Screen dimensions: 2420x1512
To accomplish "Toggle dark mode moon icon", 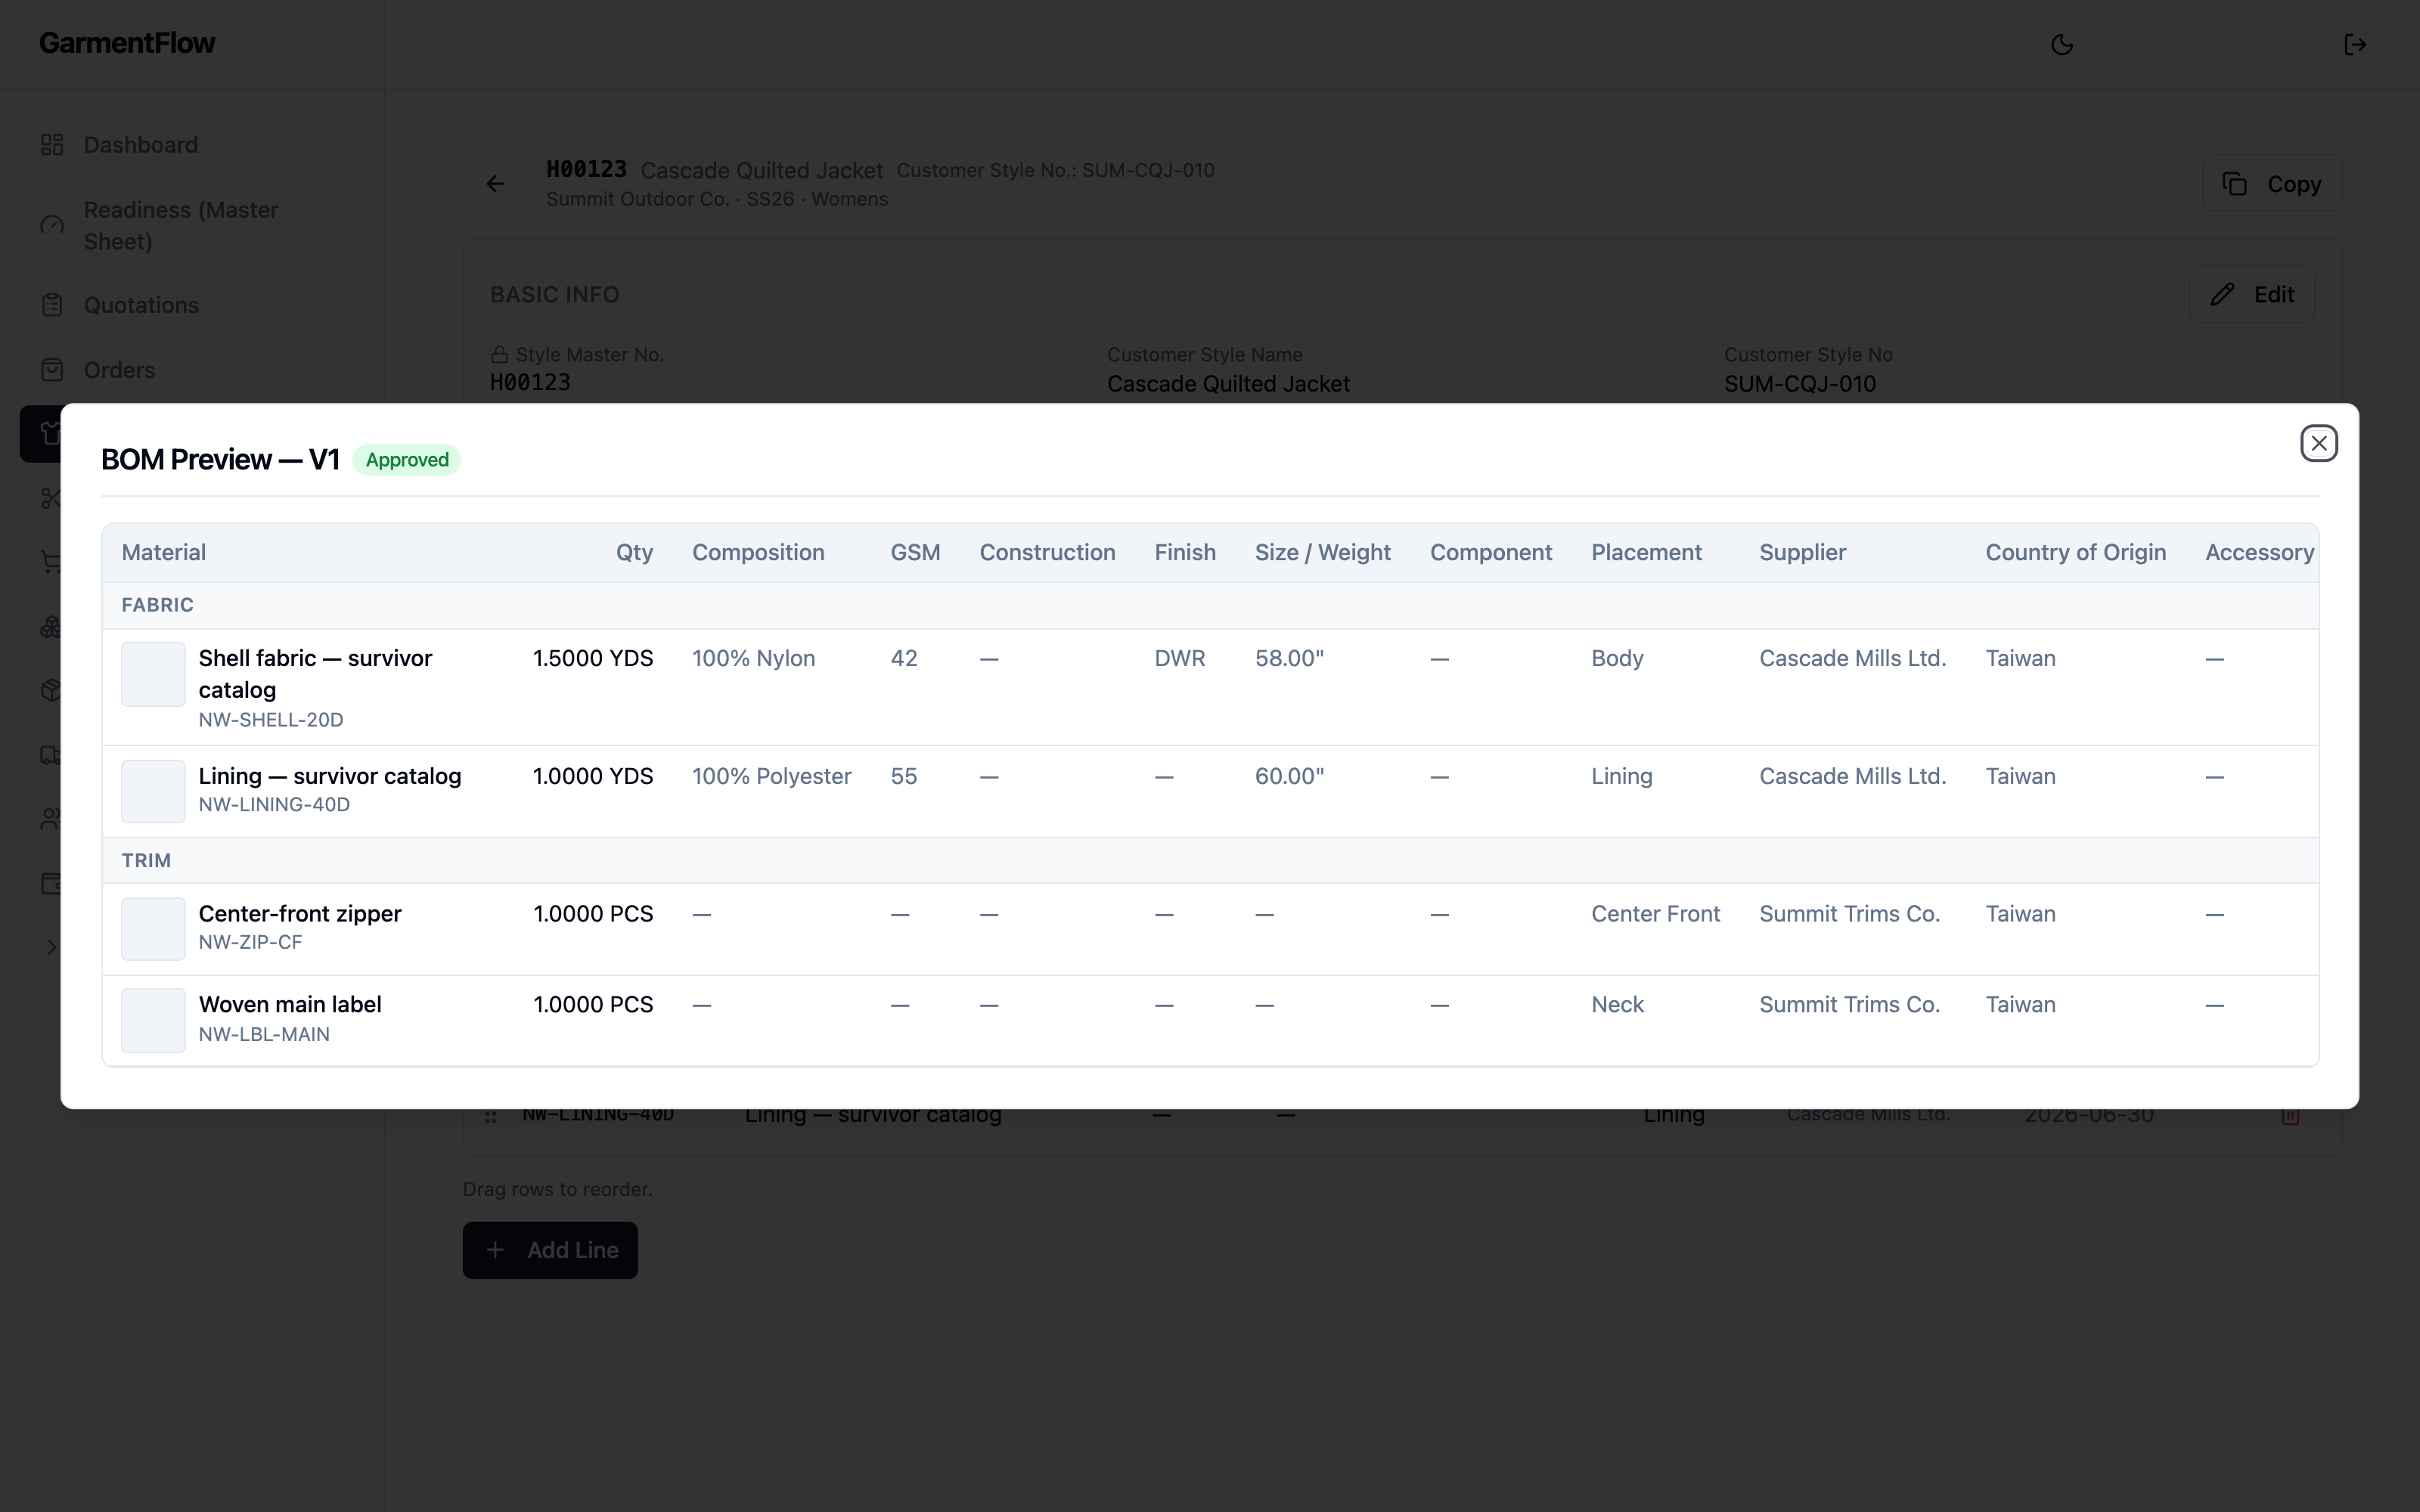I will [2061, 45].
